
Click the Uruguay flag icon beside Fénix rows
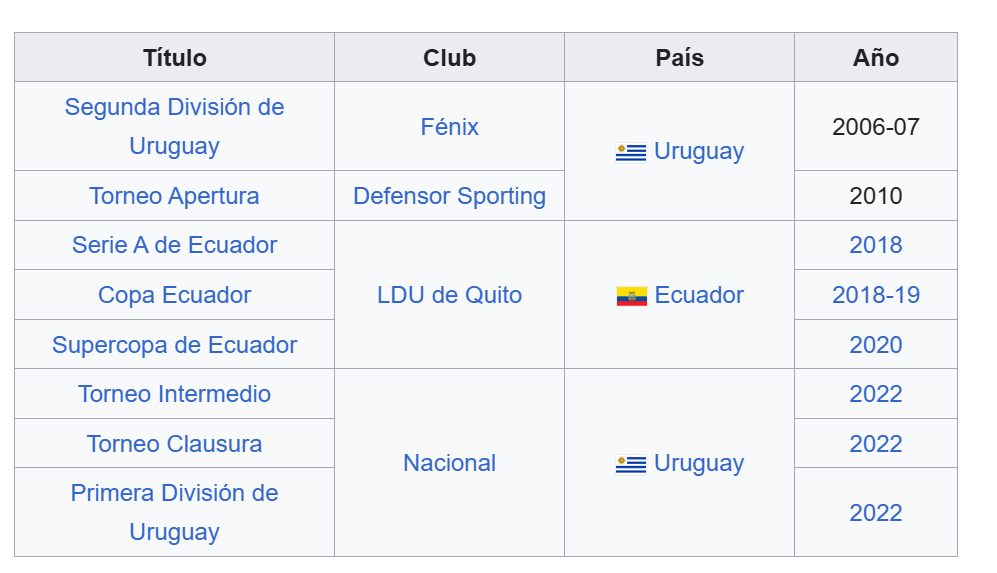[631, 152]
